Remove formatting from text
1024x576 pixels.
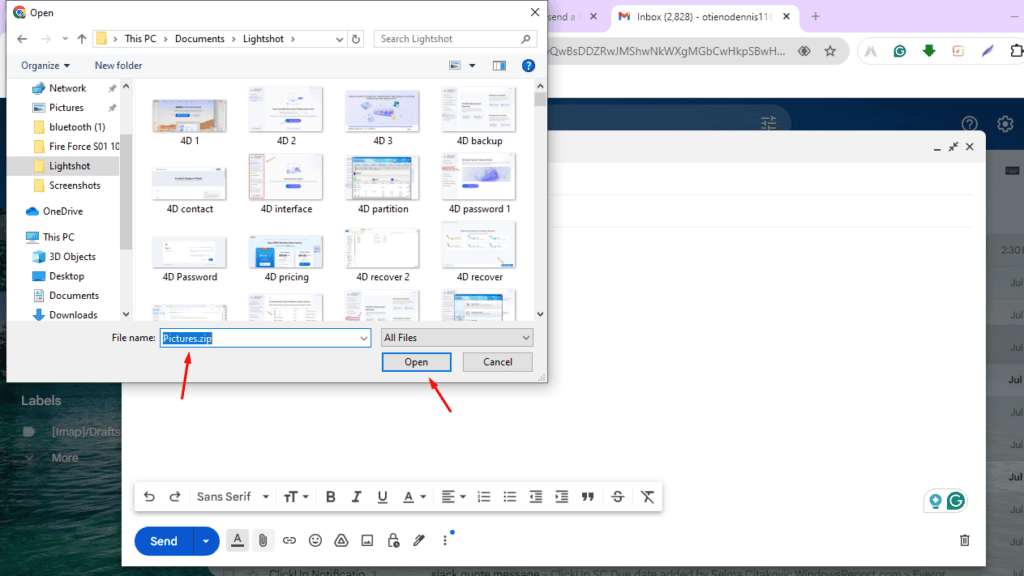tap(647, 497)
